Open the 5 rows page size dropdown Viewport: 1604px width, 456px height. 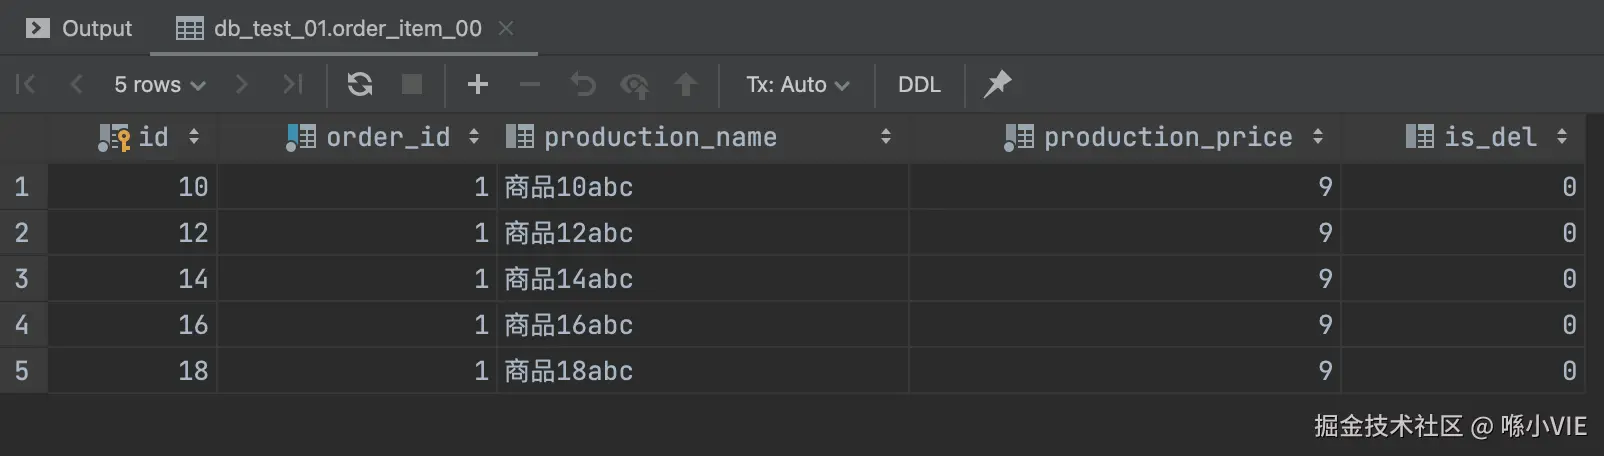coord(159,85)
